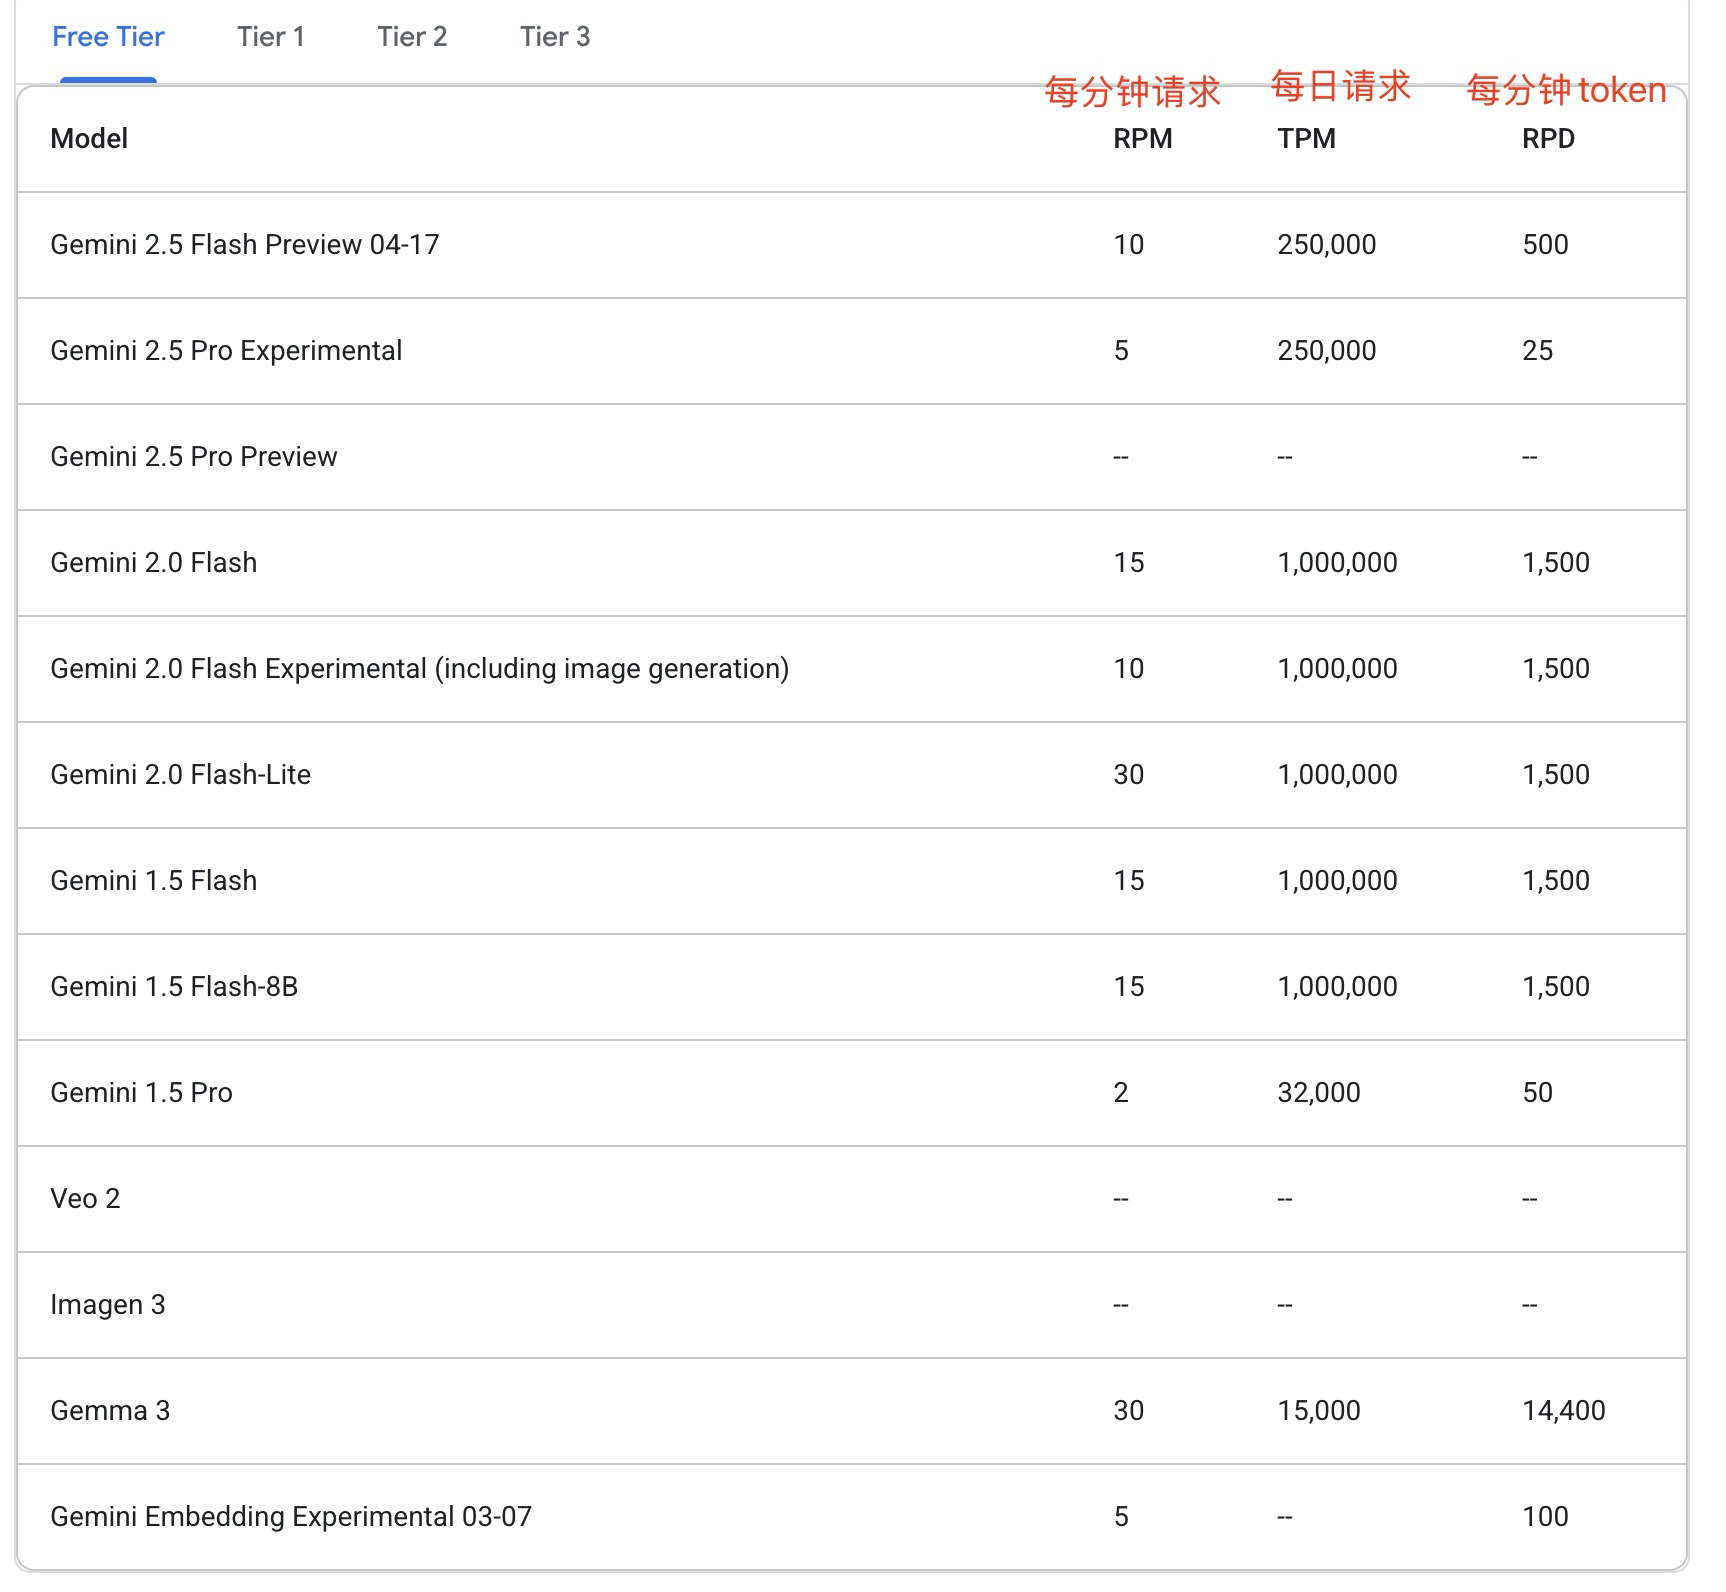Click the RPM column header
Image resolution: width=1726 pixels, height=1592 pixels.
coord(1143,138)
